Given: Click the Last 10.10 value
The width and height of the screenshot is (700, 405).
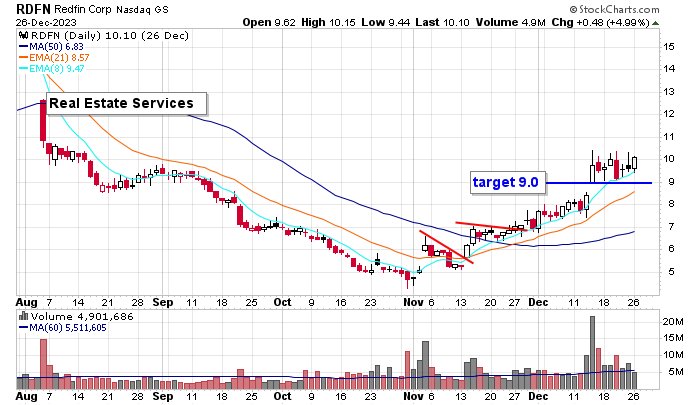Looking at the screenshot, I should [x=442, y=22].
